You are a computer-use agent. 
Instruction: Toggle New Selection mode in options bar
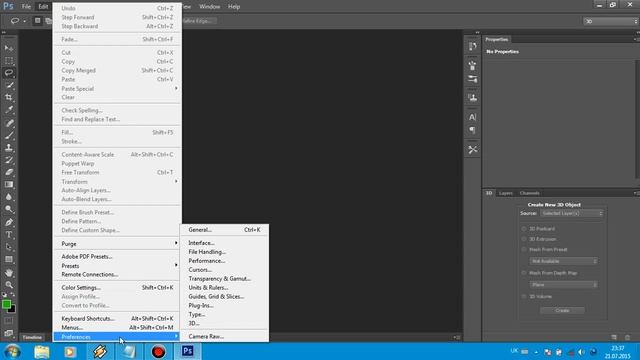(x=37, y=20)
